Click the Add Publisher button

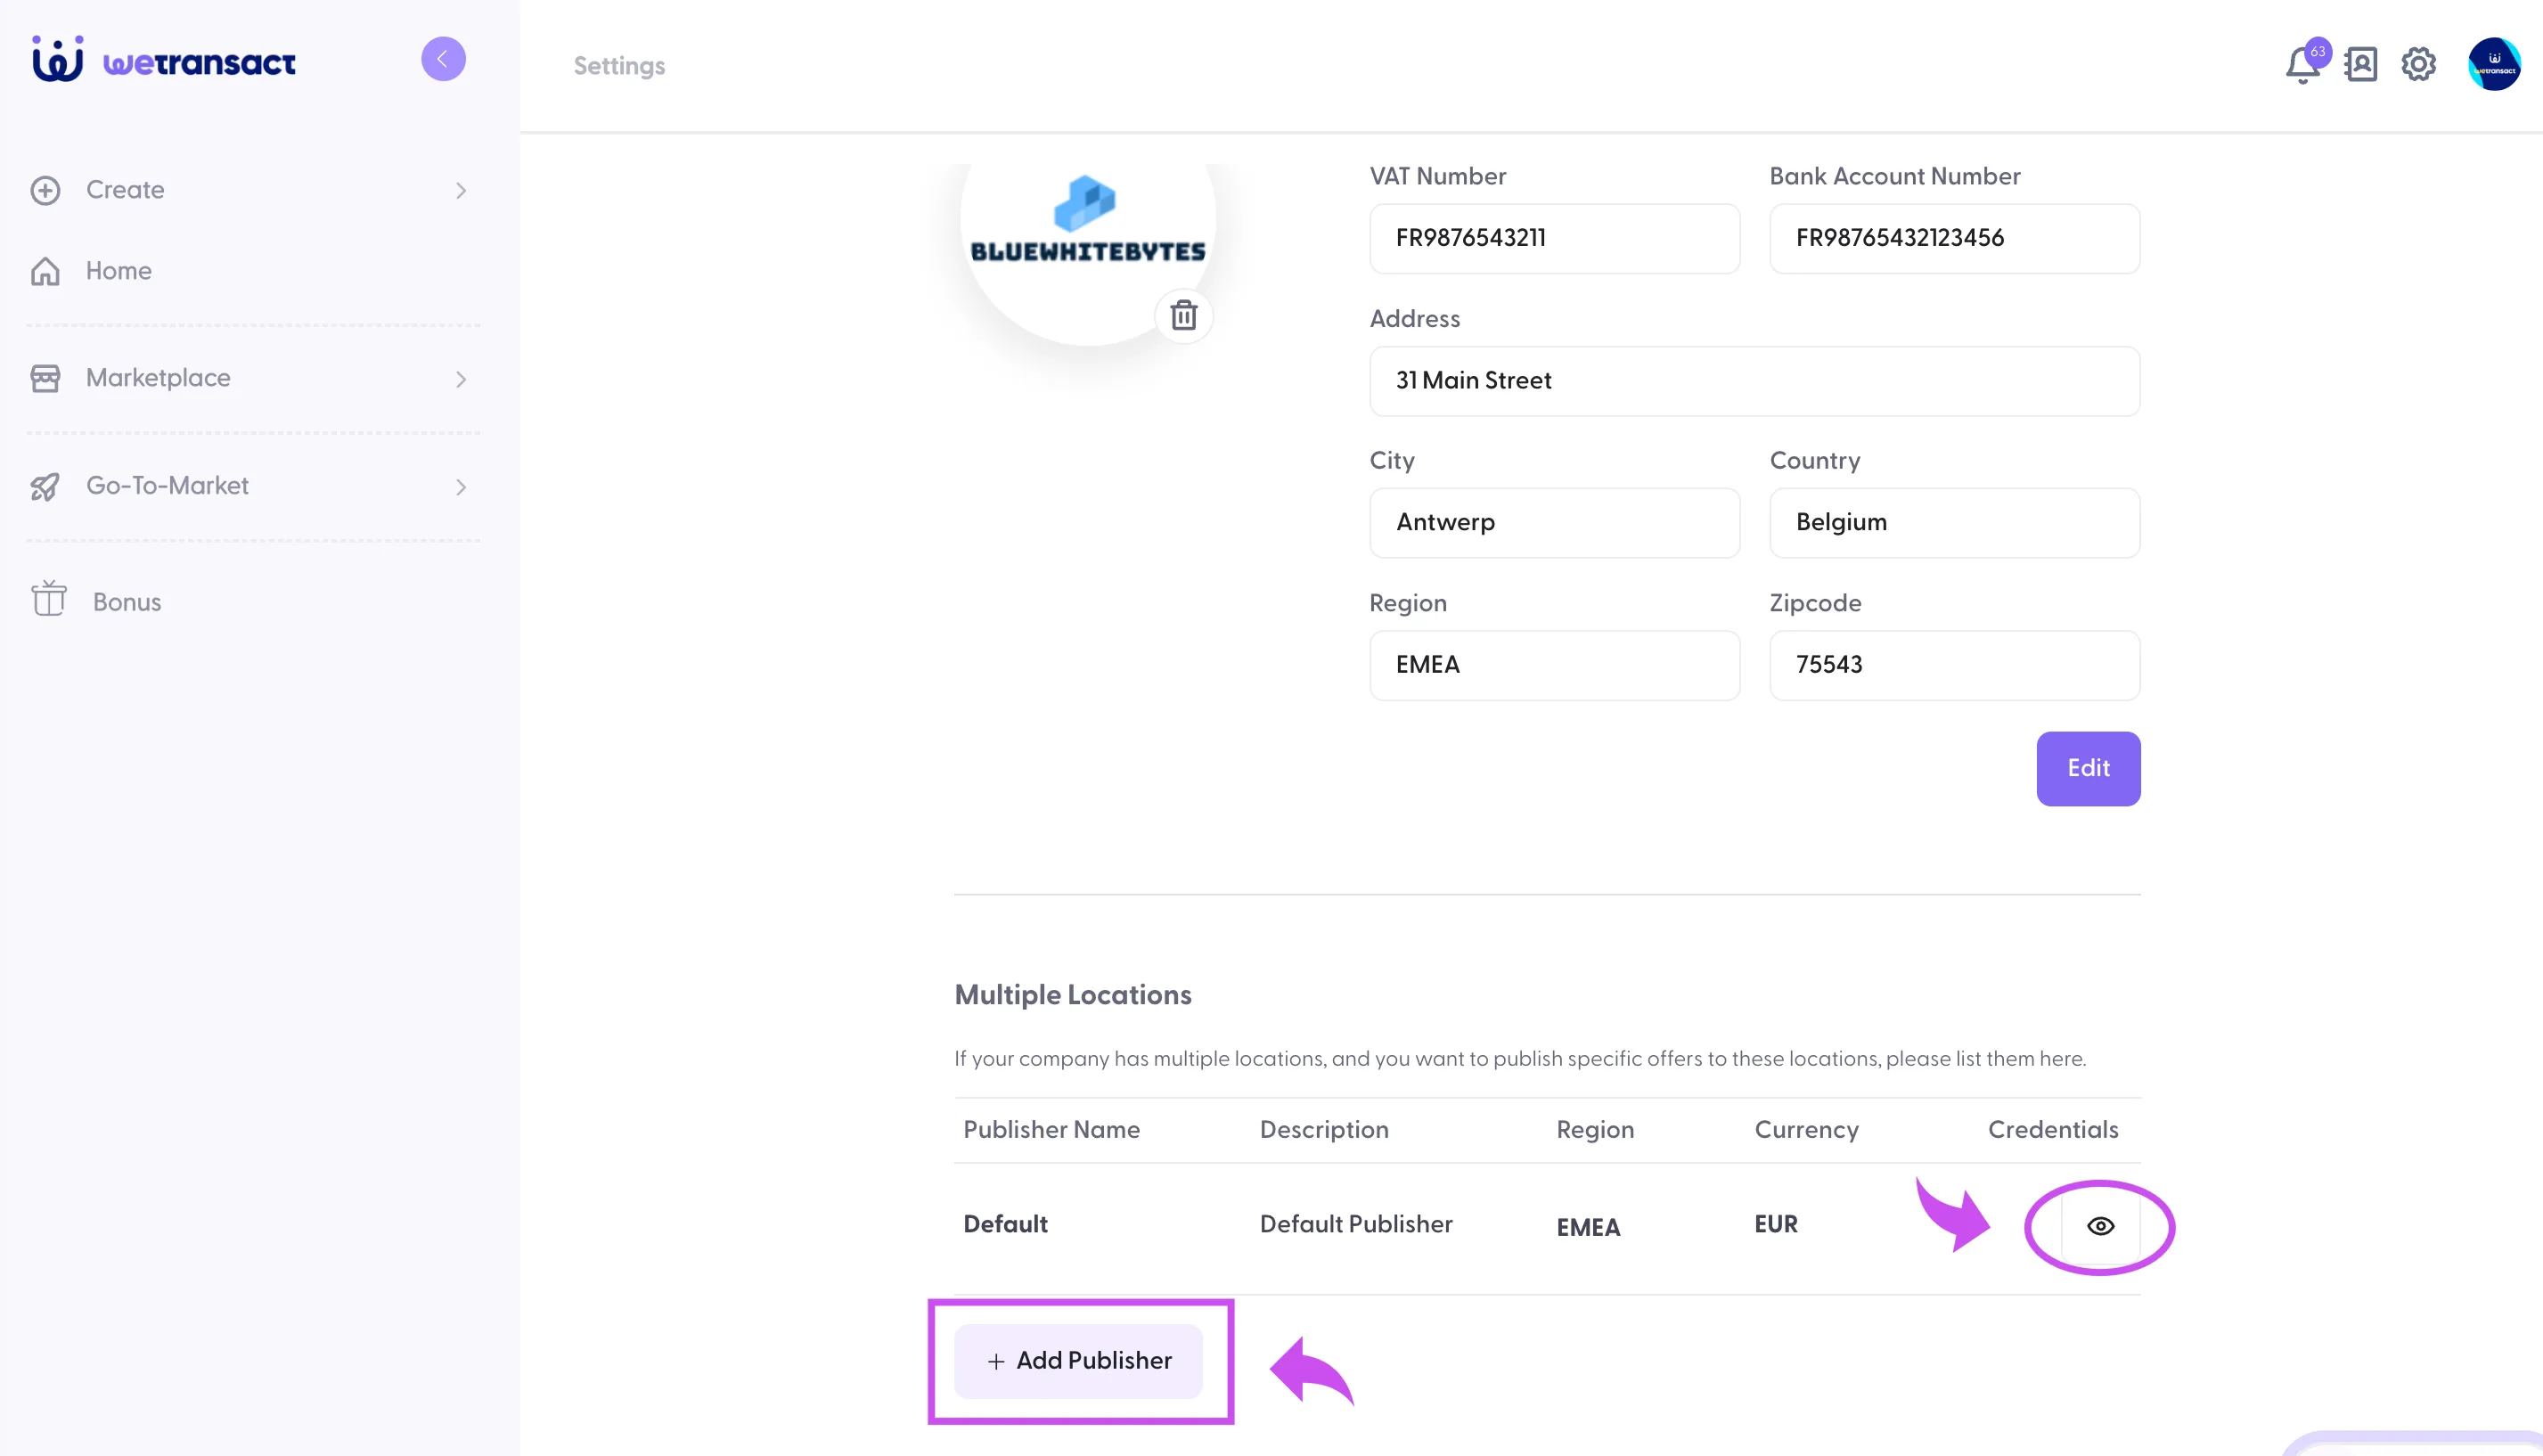1078,1361
